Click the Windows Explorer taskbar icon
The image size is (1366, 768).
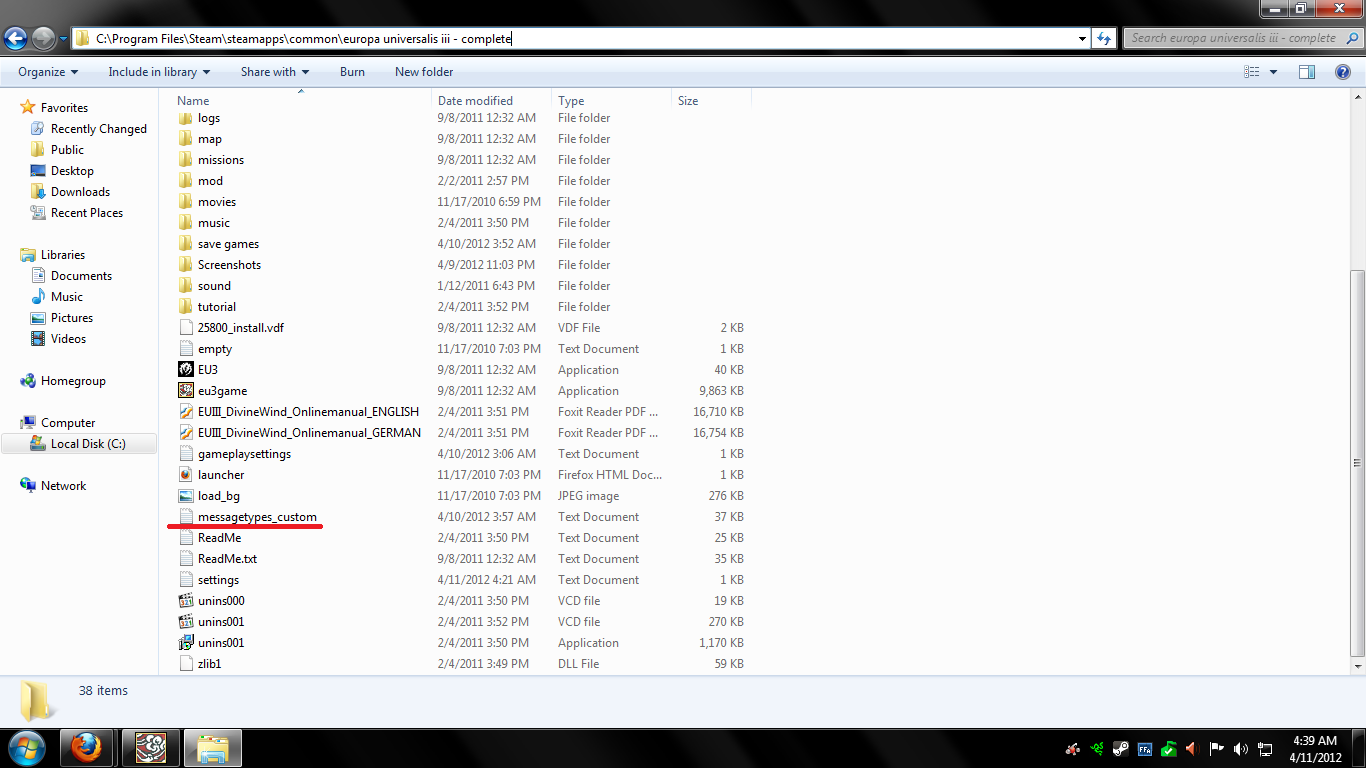tap(212, 748)
